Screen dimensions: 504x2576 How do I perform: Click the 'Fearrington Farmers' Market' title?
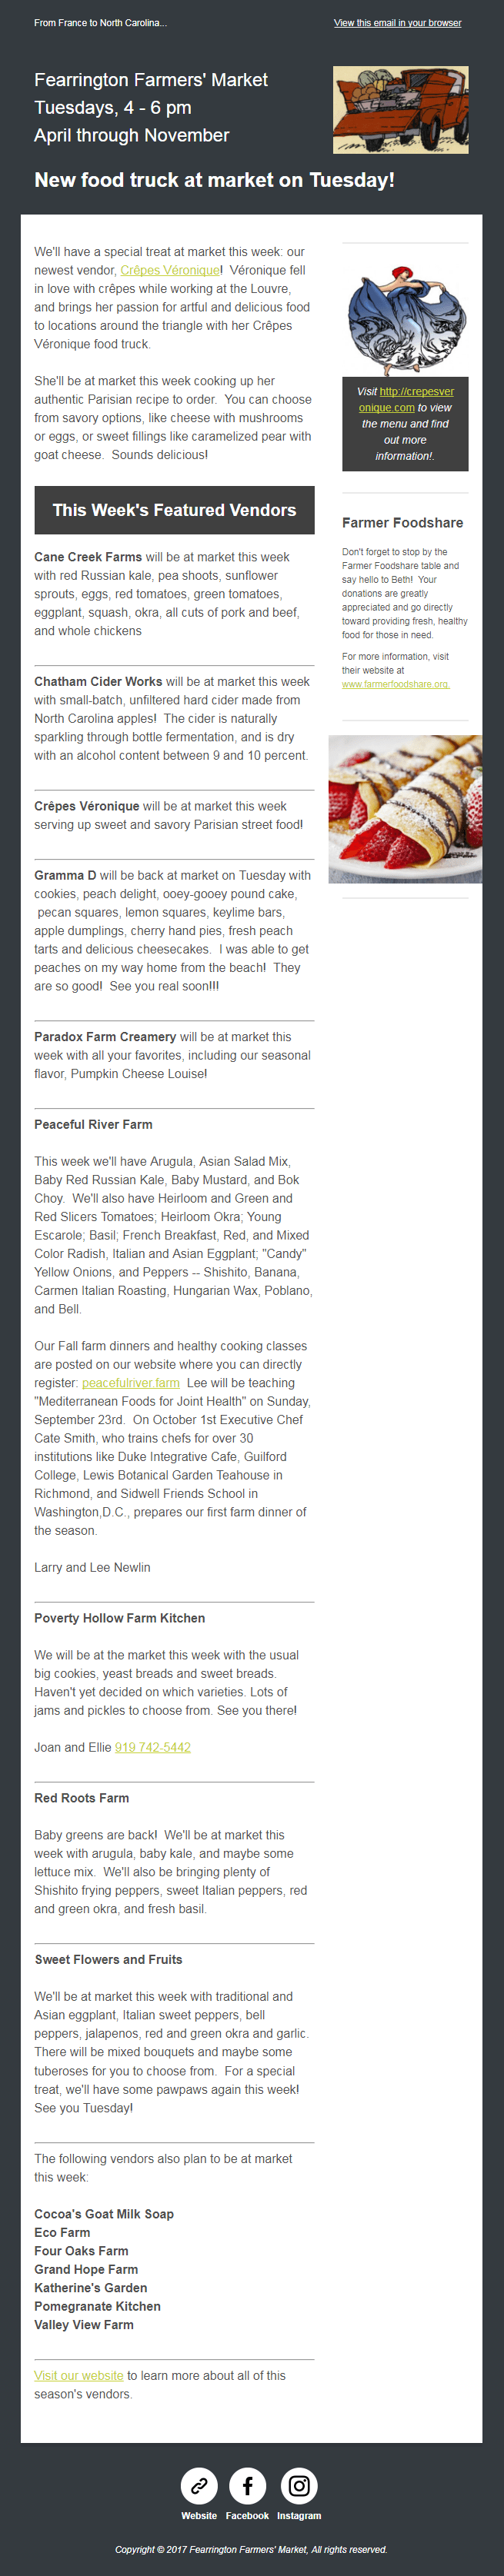point(151,80)
